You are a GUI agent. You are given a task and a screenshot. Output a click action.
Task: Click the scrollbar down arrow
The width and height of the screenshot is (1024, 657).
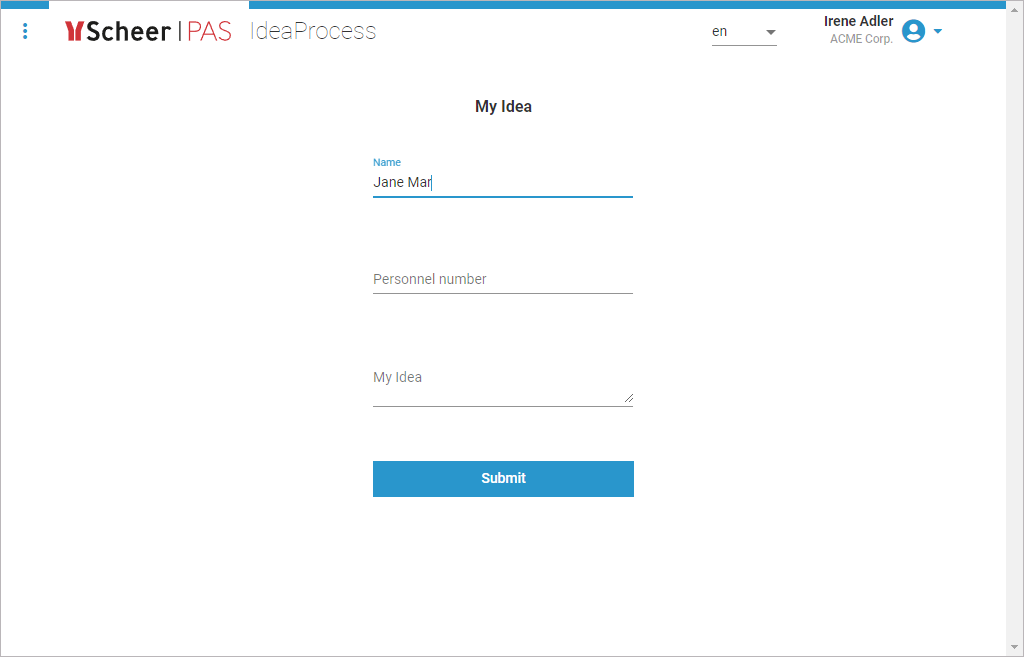tap(1015, 647)
